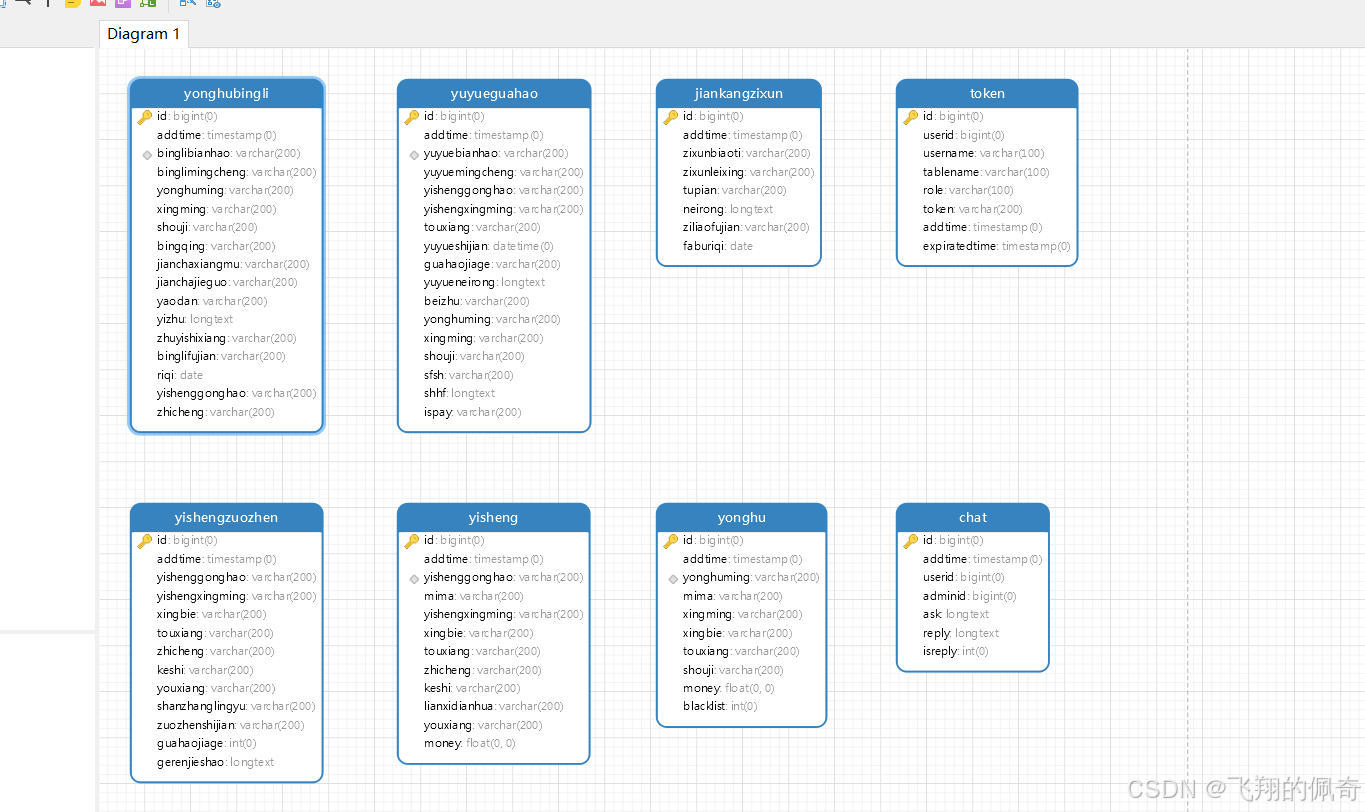
Task: Select the yonghu table header
Action: (x=741, y=517)
